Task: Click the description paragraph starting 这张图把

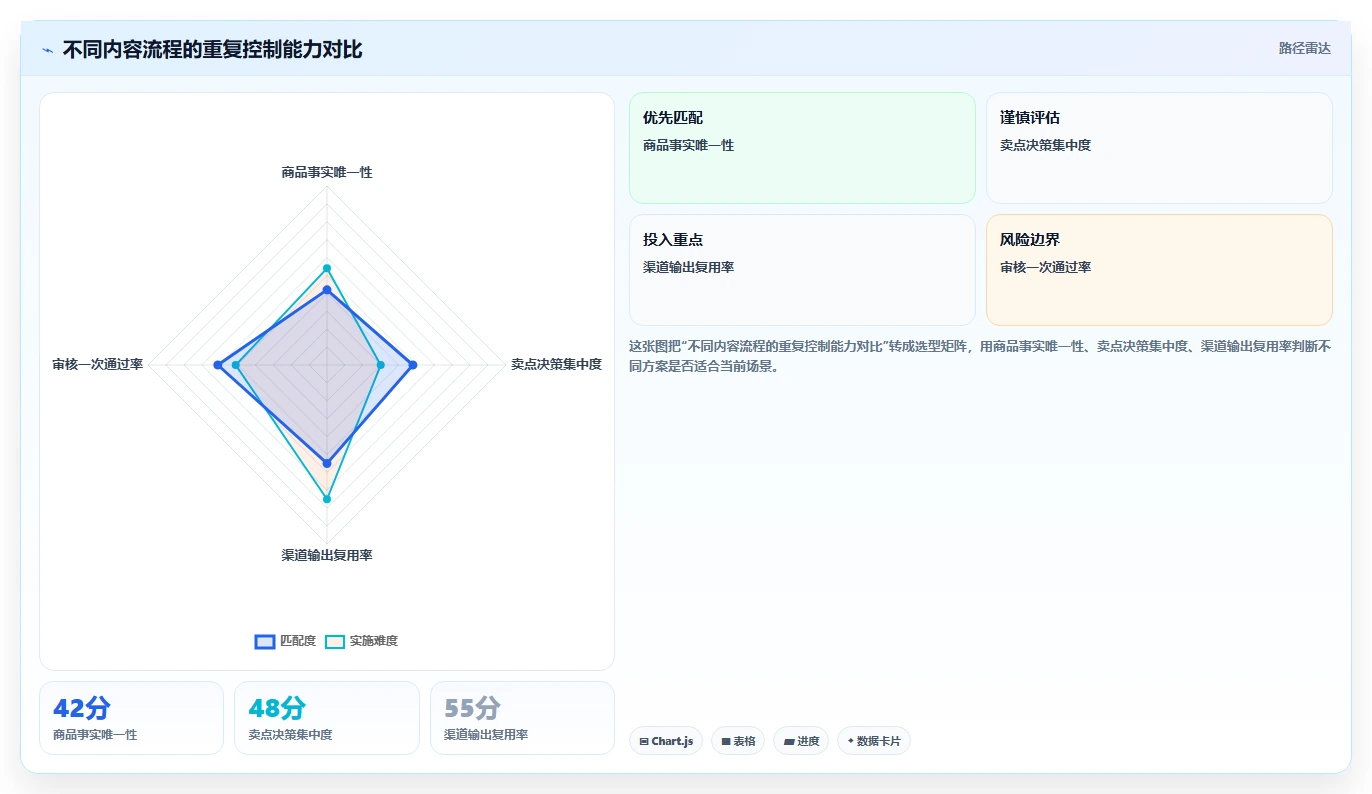Action: pos(980,355)
